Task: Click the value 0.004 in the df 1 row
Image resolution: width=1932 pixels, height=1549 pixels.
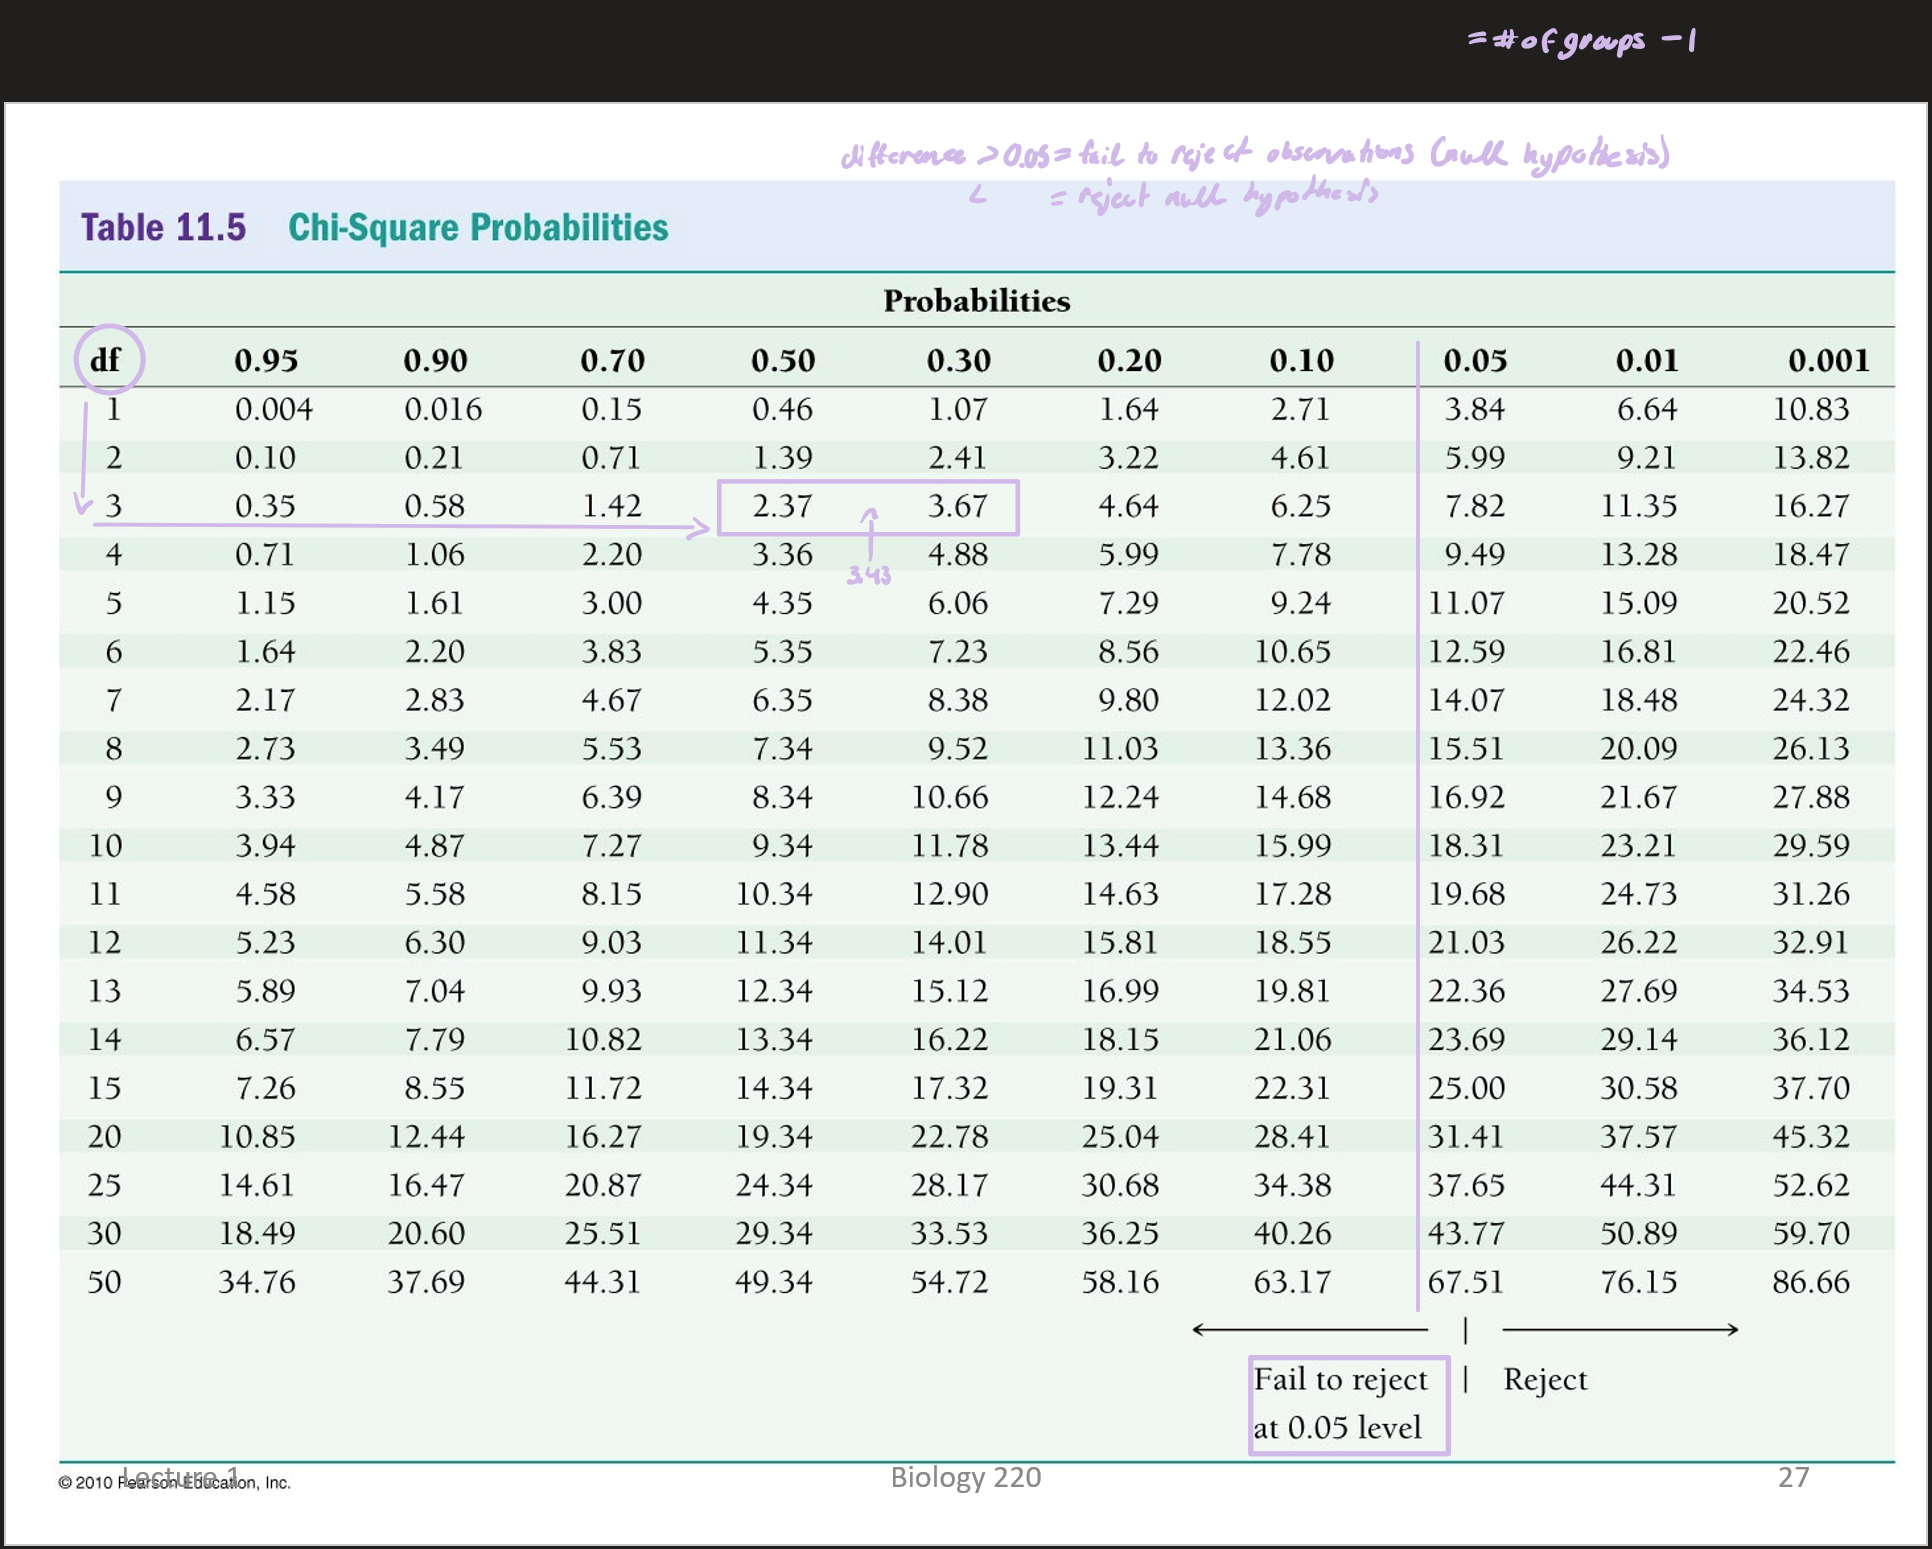Action: pyautogui.click(x=274, y=409)
